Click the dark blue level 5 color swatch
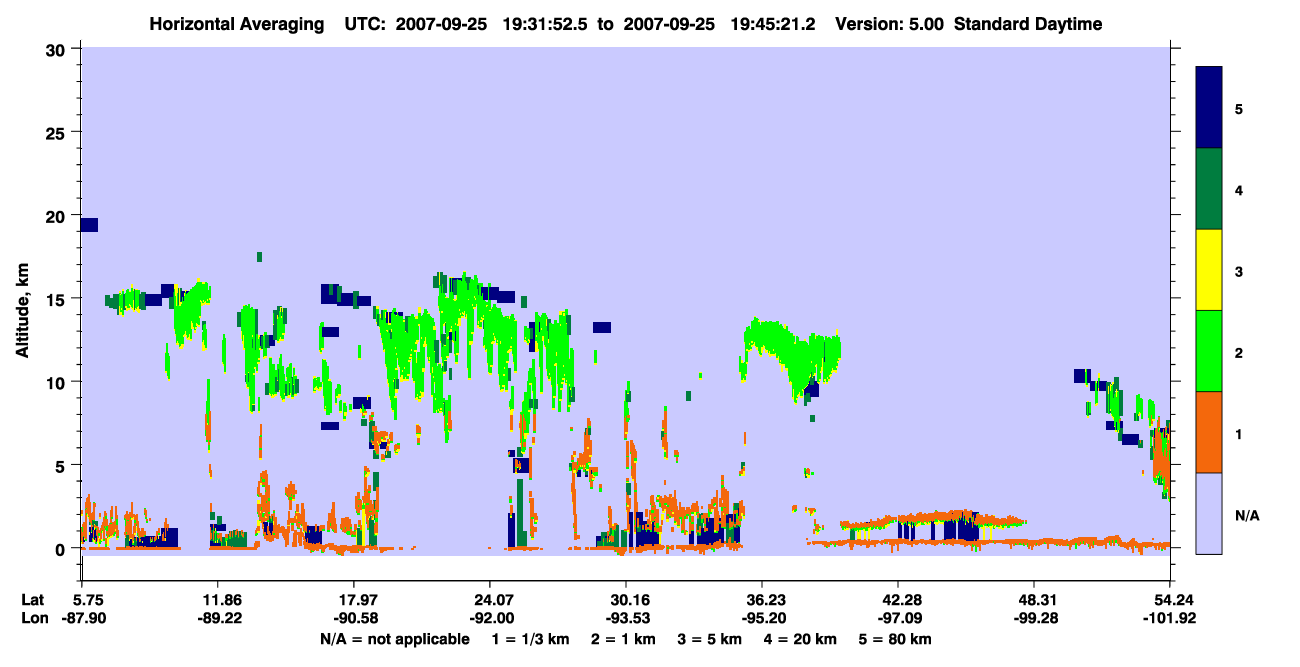This screenshot has width=1300, height=667. coord(1209,107)
